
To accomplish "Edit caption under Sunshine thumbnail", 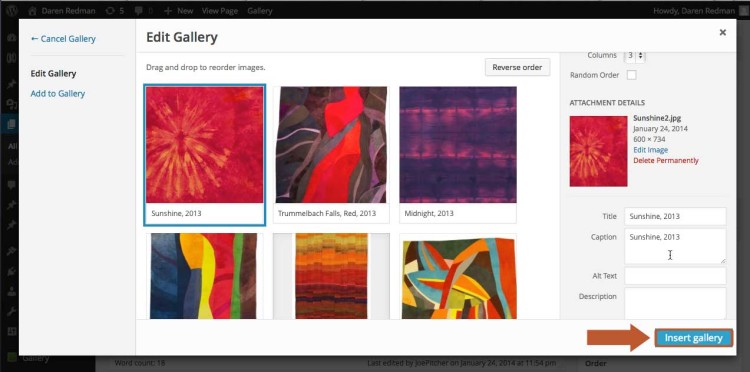I will point(205,213).
